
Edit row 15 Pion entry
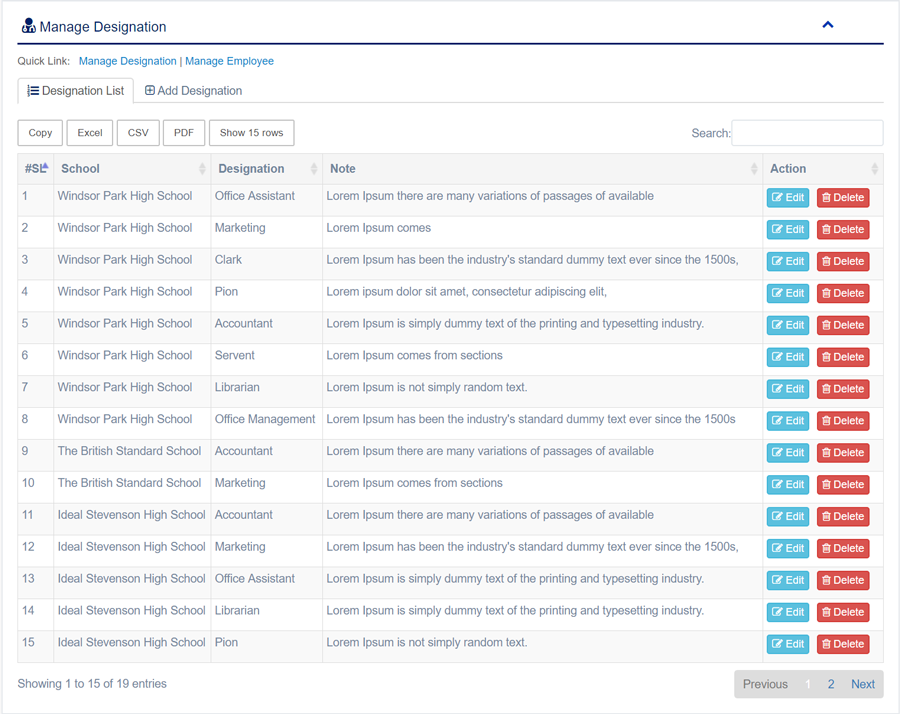788,644
